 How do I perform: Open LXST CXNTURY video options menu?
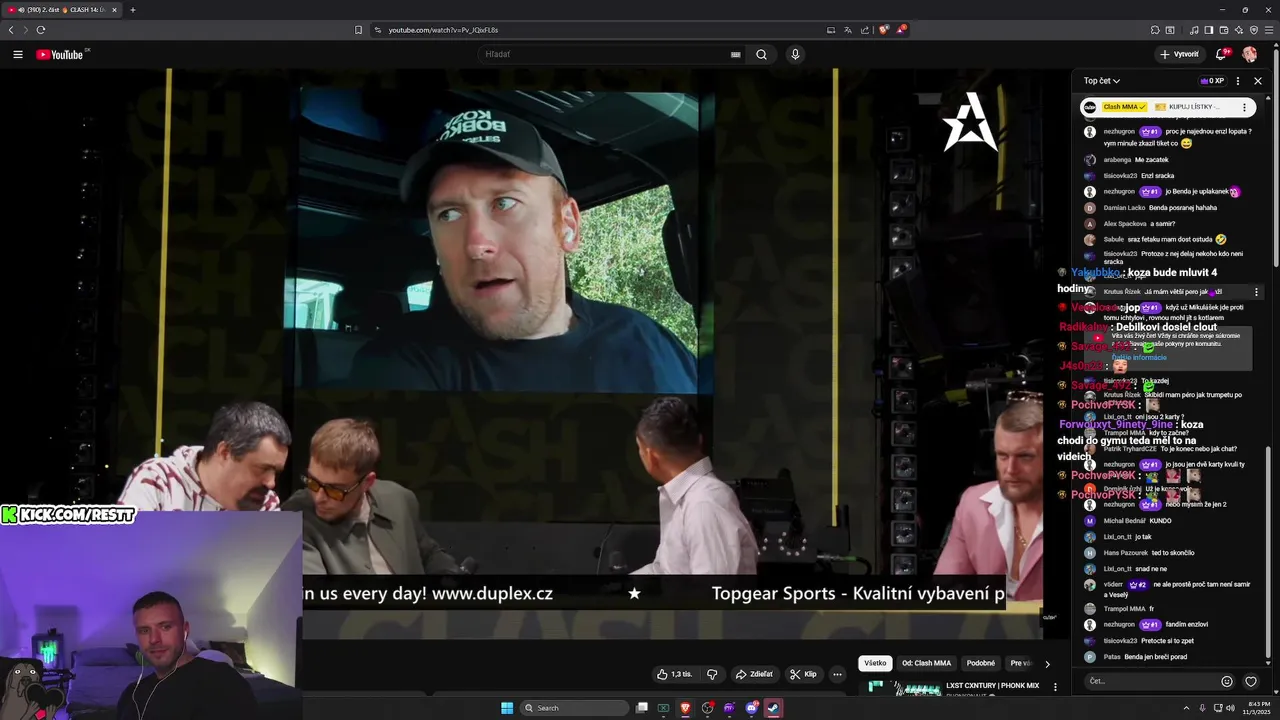(x=1055, y=687)
